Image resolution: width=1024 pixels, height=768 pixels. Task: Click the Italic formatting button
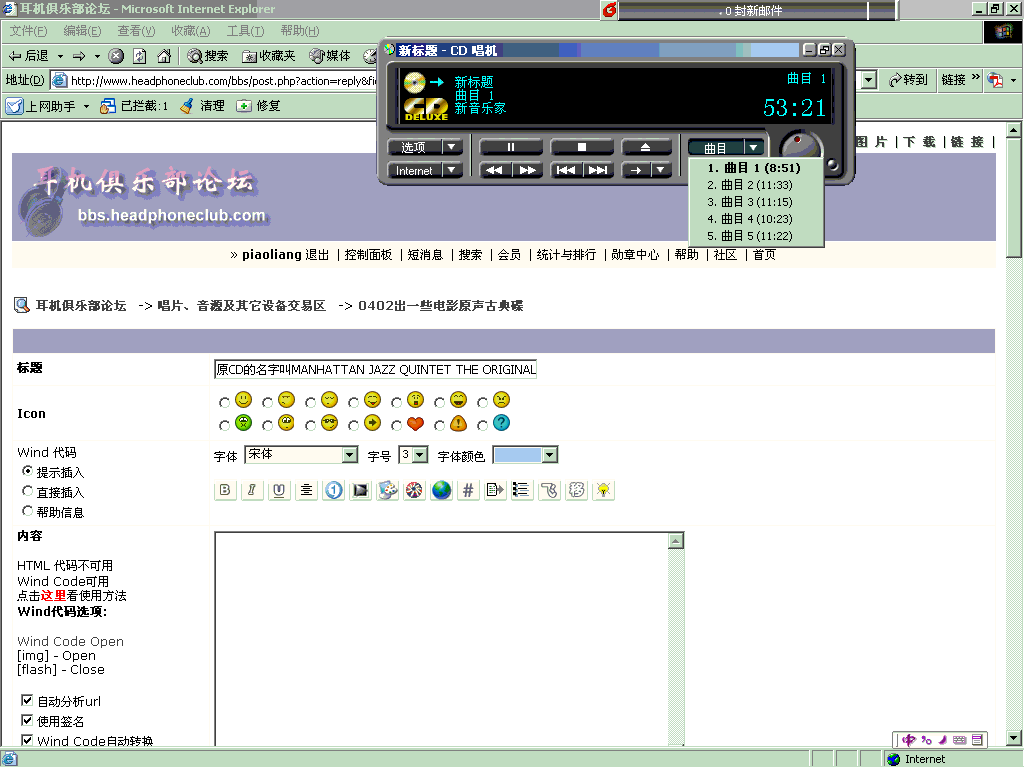252,490
